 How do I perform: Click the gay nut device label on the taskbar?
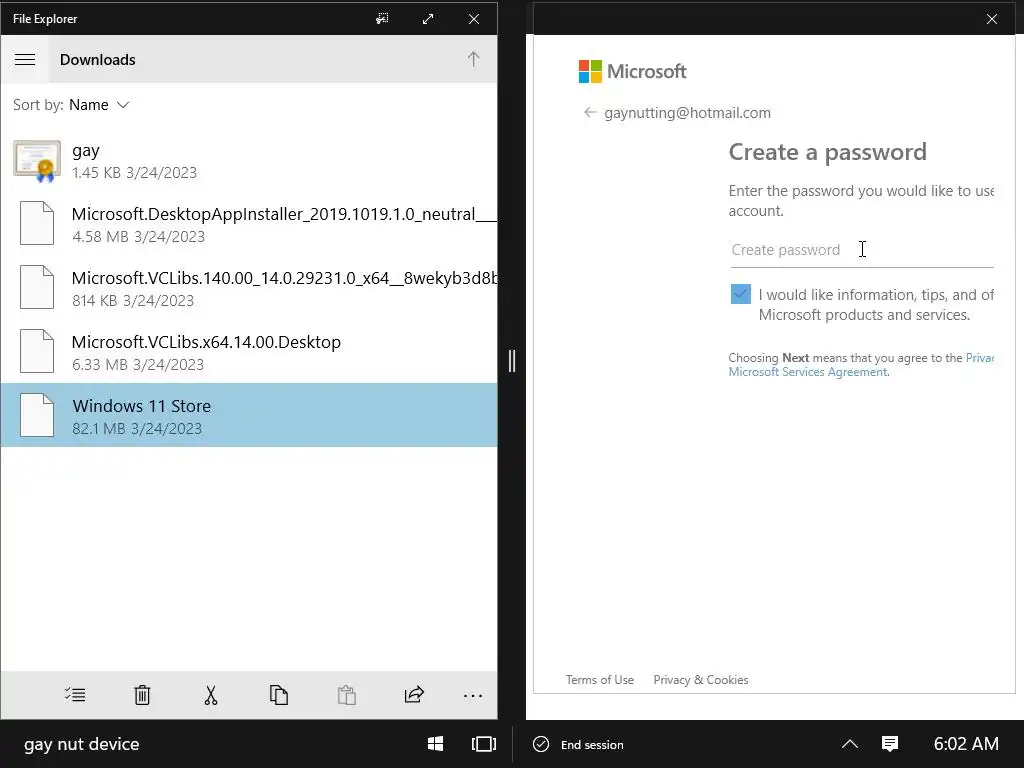pos(82,744)
